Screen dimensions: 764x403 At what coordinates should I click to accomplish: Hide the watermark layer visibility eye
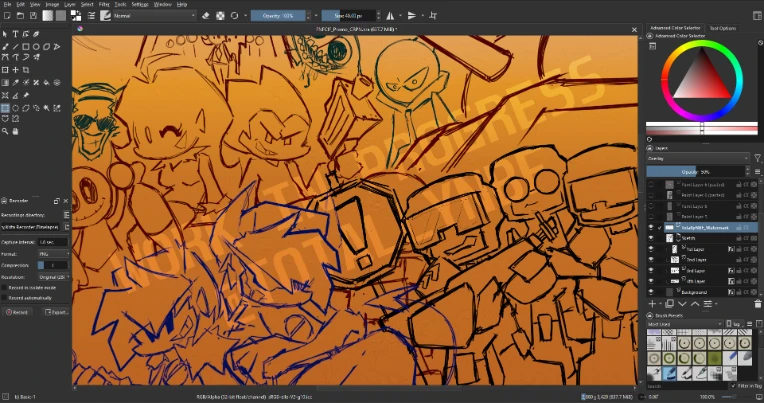651,228
